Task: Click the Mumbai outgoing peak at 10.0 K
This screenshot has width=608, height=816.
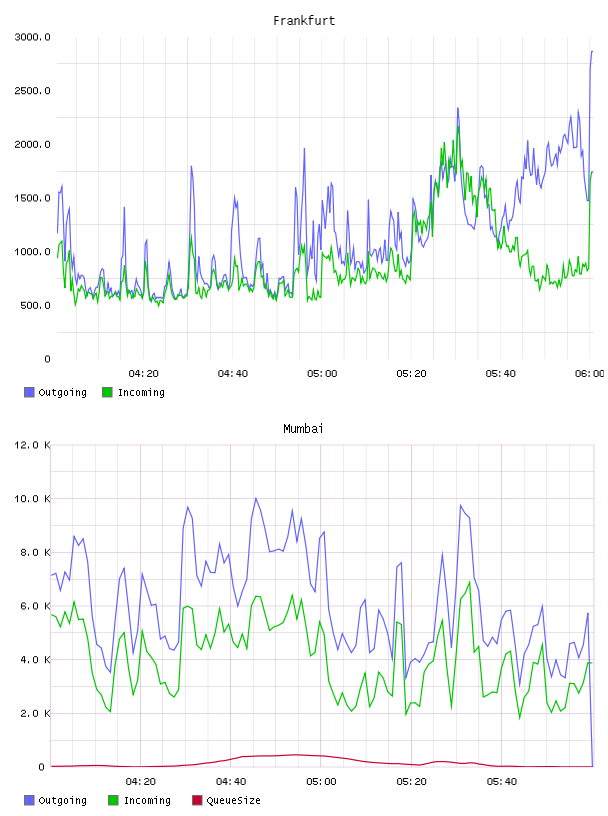Action: coord(256,499)
